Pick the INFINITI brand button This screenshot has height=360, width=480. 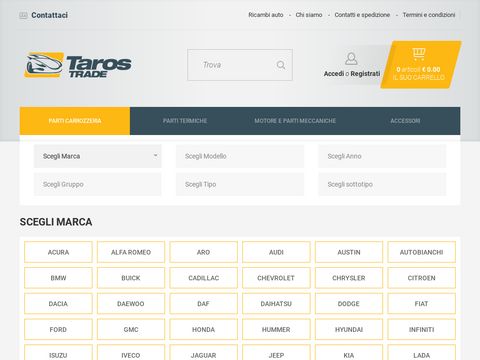point(422,329)
